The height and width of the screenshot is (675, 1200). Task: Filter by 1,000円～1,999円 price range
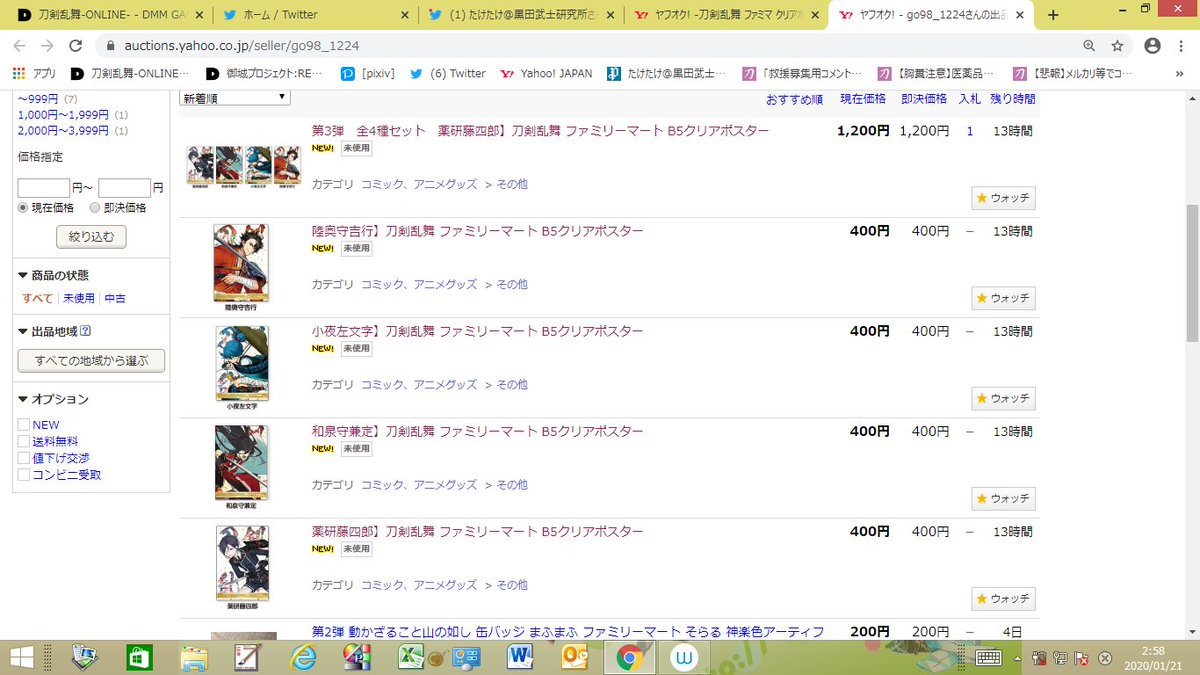(64, 115)
